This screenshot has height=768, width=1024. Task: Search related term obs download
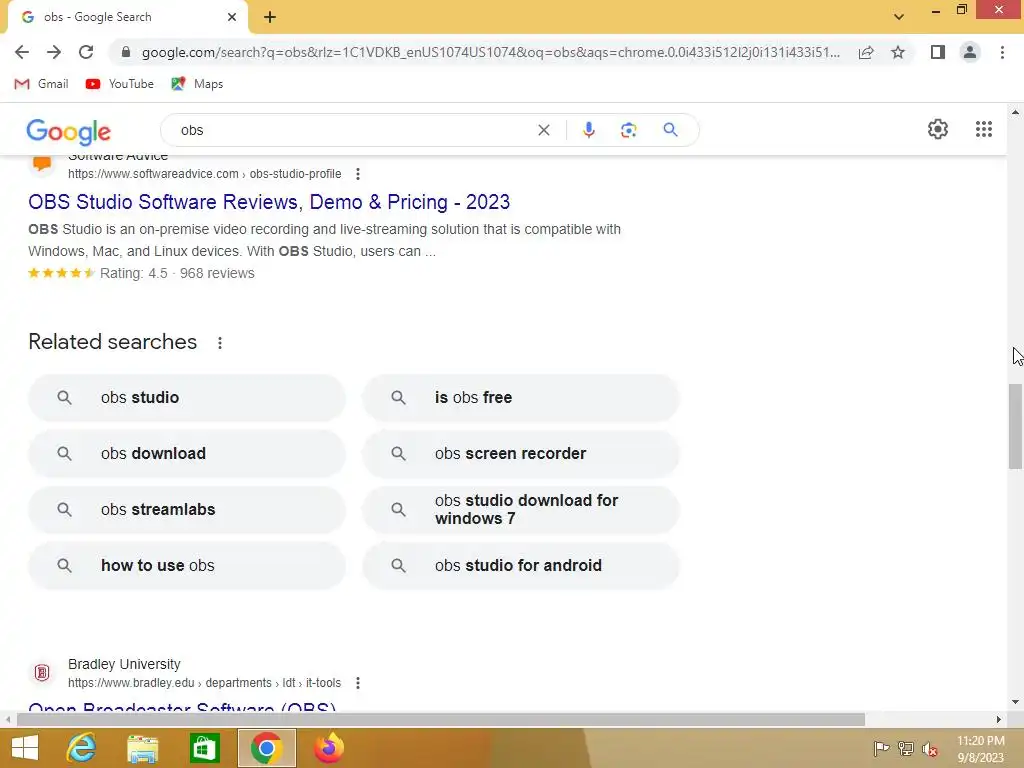[x=187, y=453]
